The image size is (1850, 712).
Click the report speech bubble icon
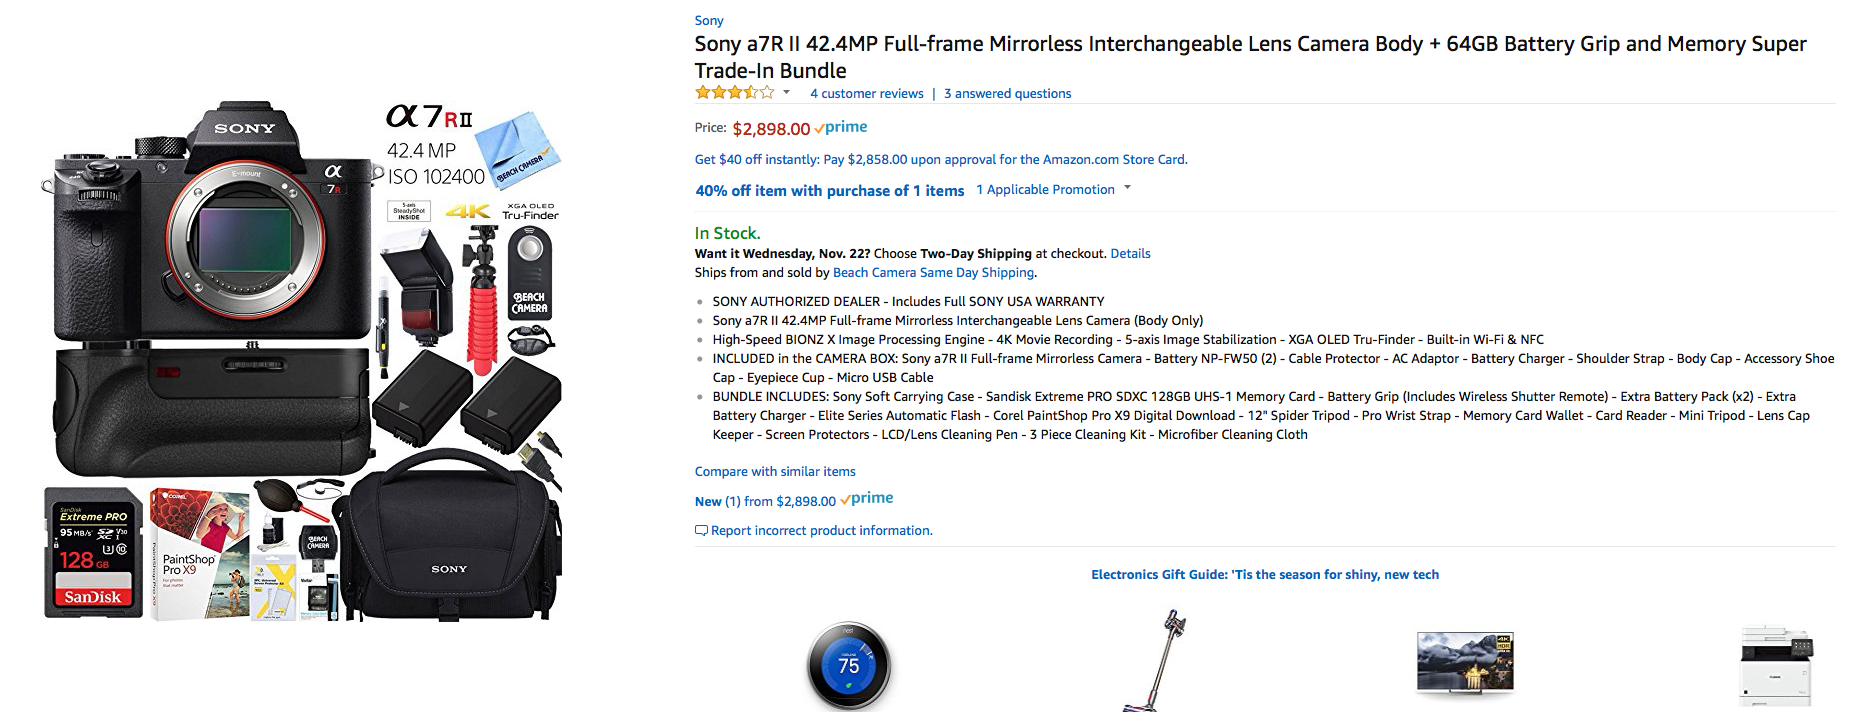701,530
